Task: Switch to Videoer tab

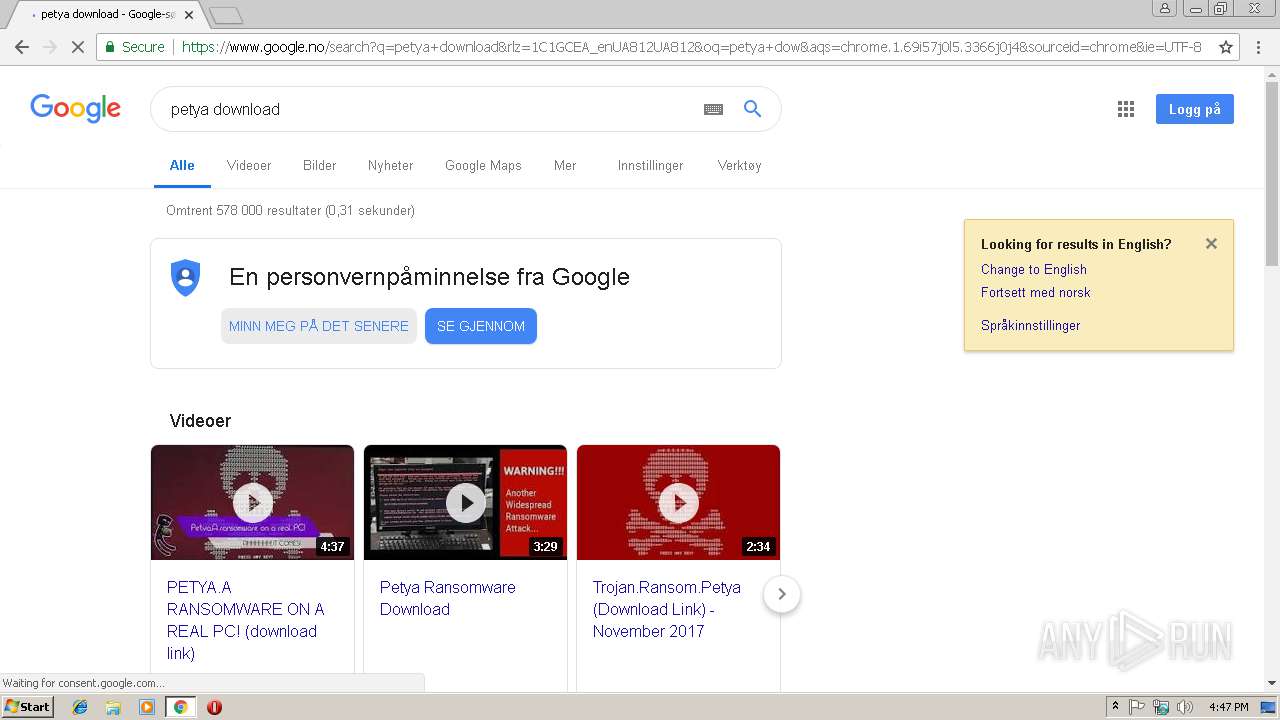Action: [249, 166]
